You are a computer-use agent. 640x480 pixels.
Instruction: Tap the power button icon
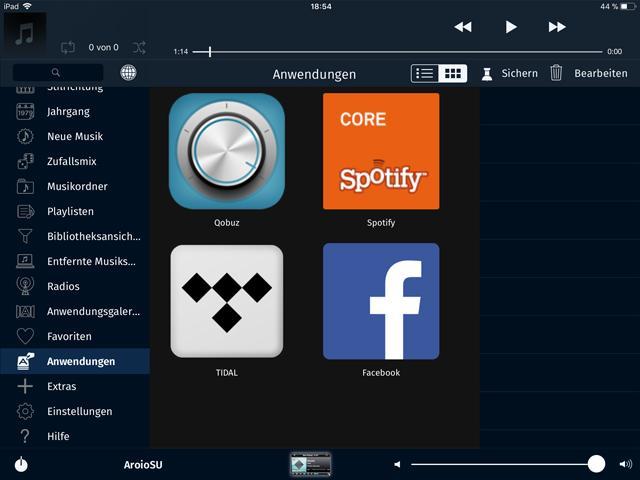point(21,464)
